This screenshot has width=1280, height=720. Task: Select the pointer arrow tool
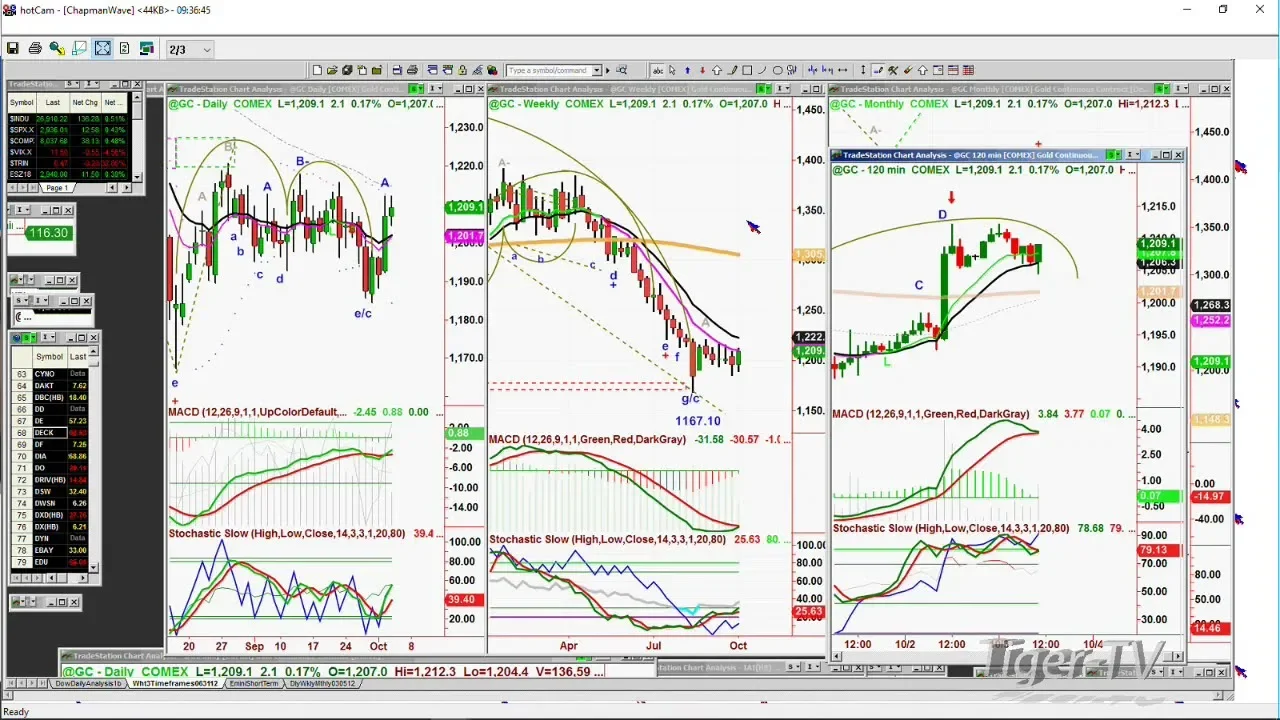[672, 70]
